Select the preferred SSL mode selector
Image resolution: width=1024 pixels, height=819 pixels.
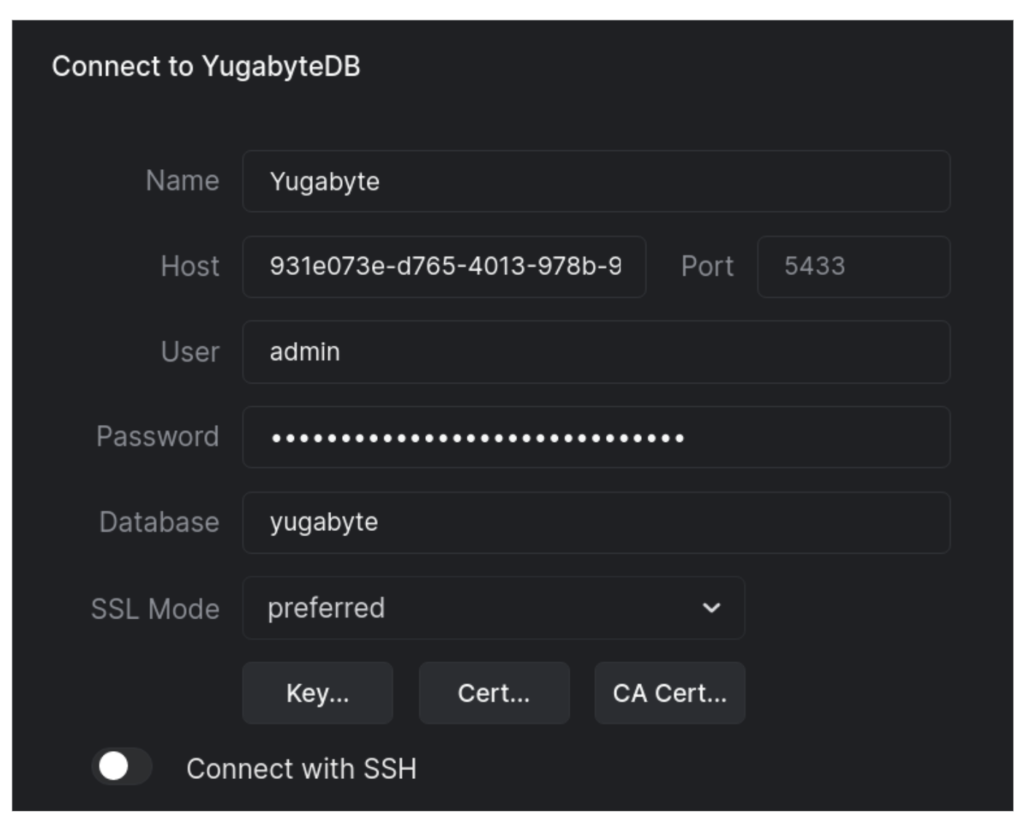click(492, 608)
